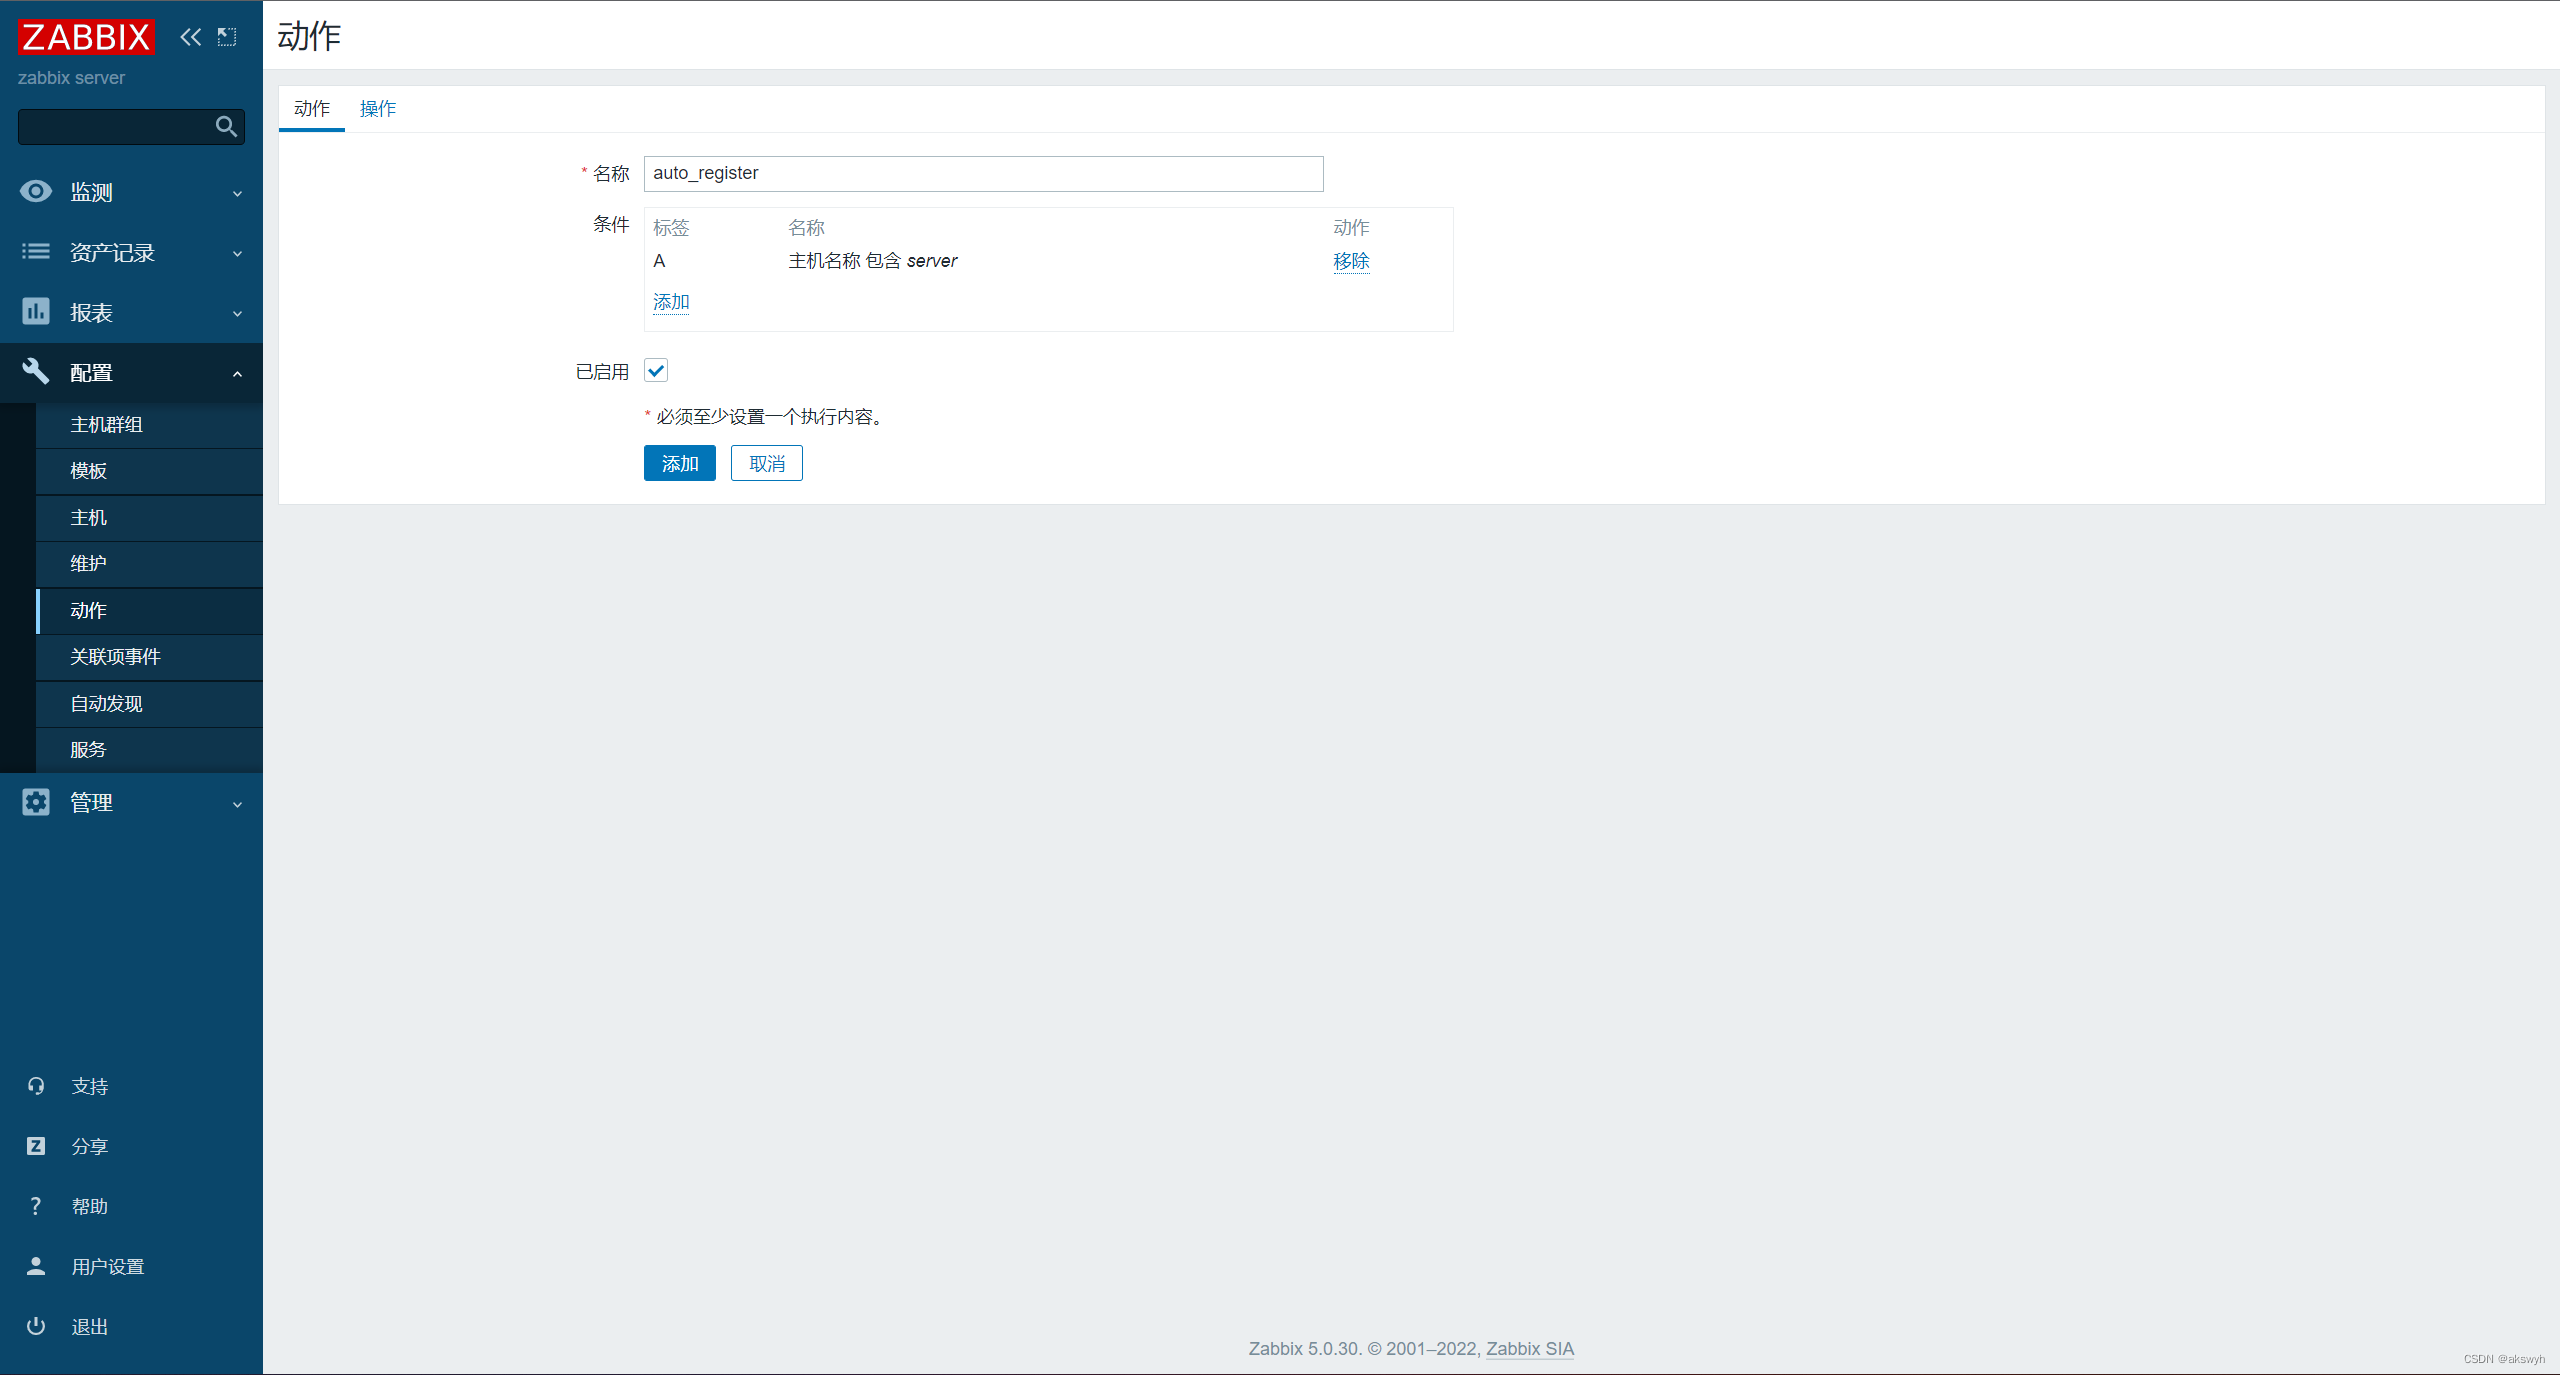Image resolution: width=2560 pixels, height=1375 pixels.
Task: Click the 监测 menu label
Action: [x=91, y=192]
